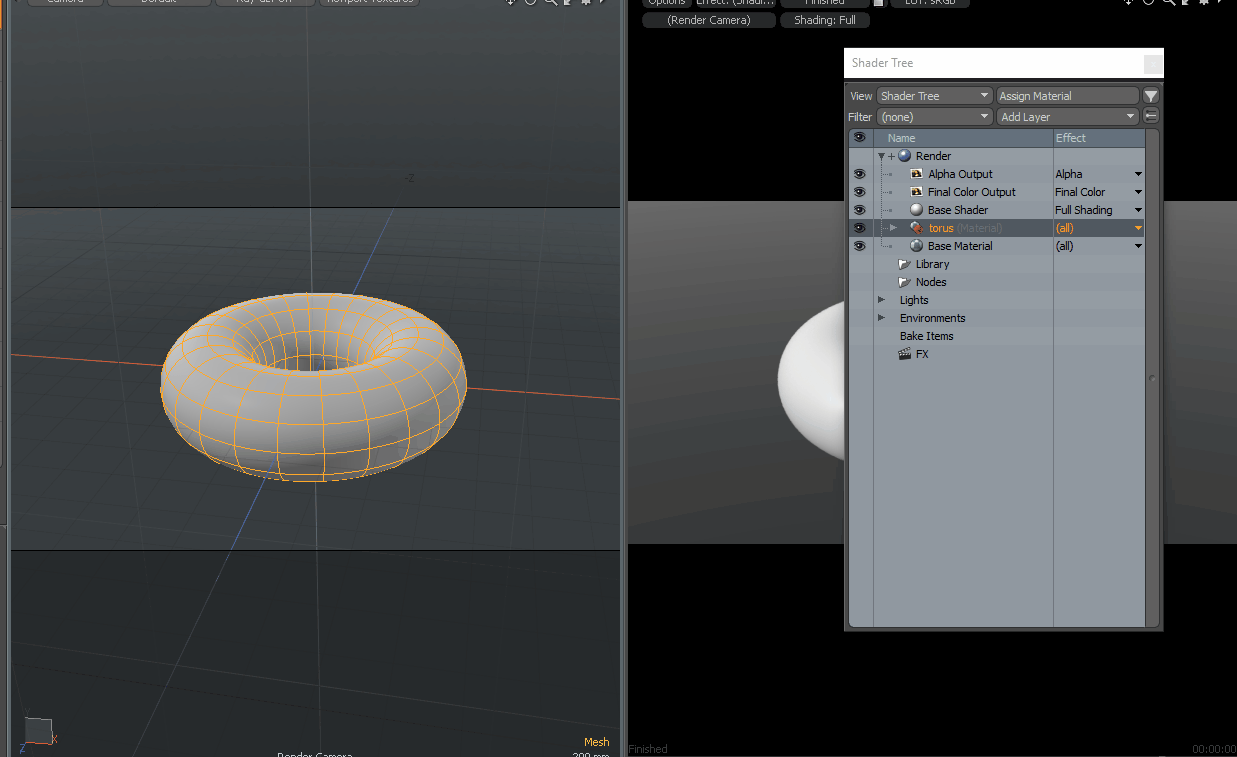
Task: Open the View dropdown showing Shader Tree
Action: (934, 96)
